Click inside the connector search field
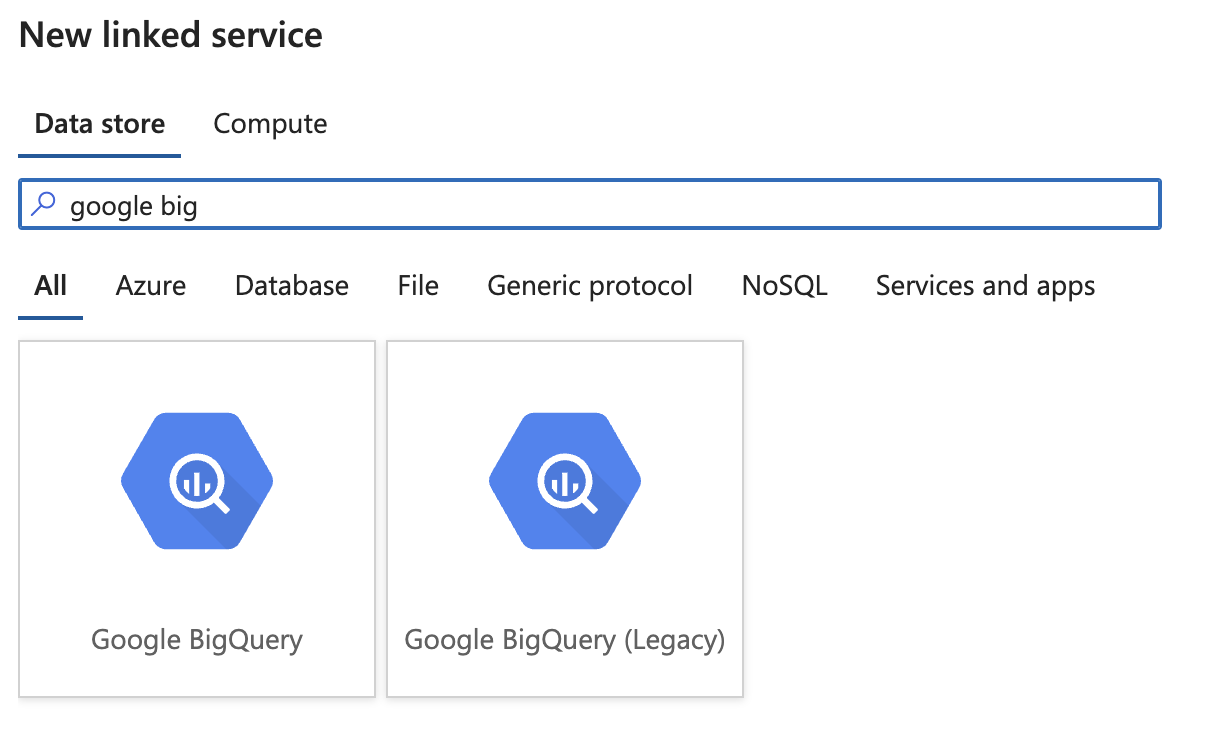 590,205
